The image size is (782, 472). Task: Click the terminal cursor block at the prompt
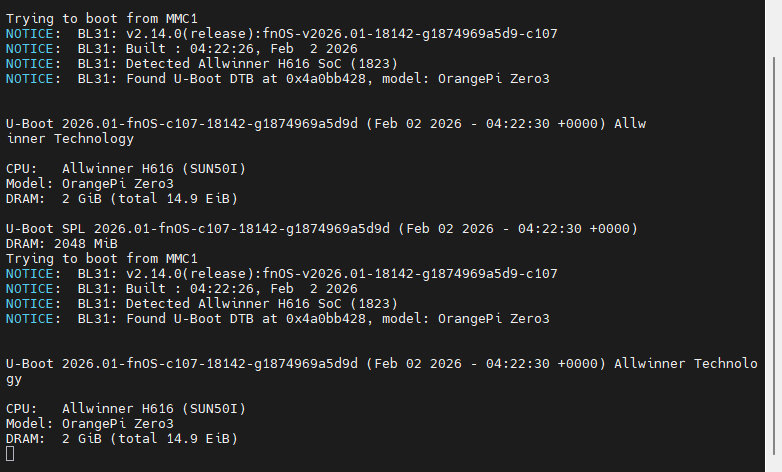pyautogui.click(x=10, y=454)
